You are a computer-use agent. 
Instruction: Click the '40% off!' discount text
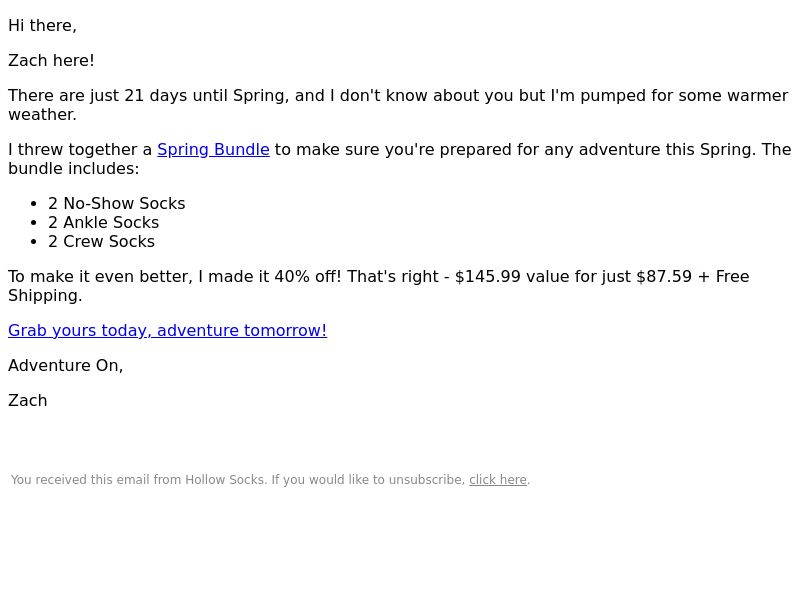pos(308,277)
